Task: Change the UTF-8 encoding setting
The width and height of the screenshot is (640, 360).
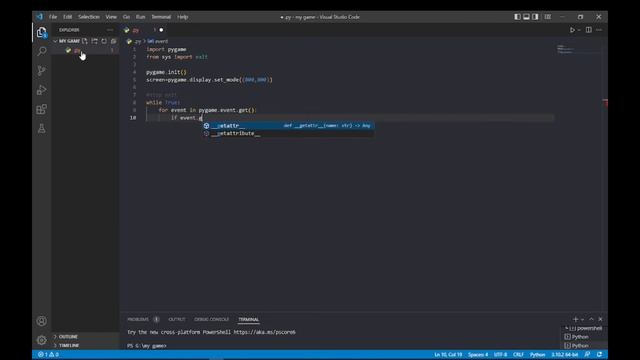Action: [500, 355]
